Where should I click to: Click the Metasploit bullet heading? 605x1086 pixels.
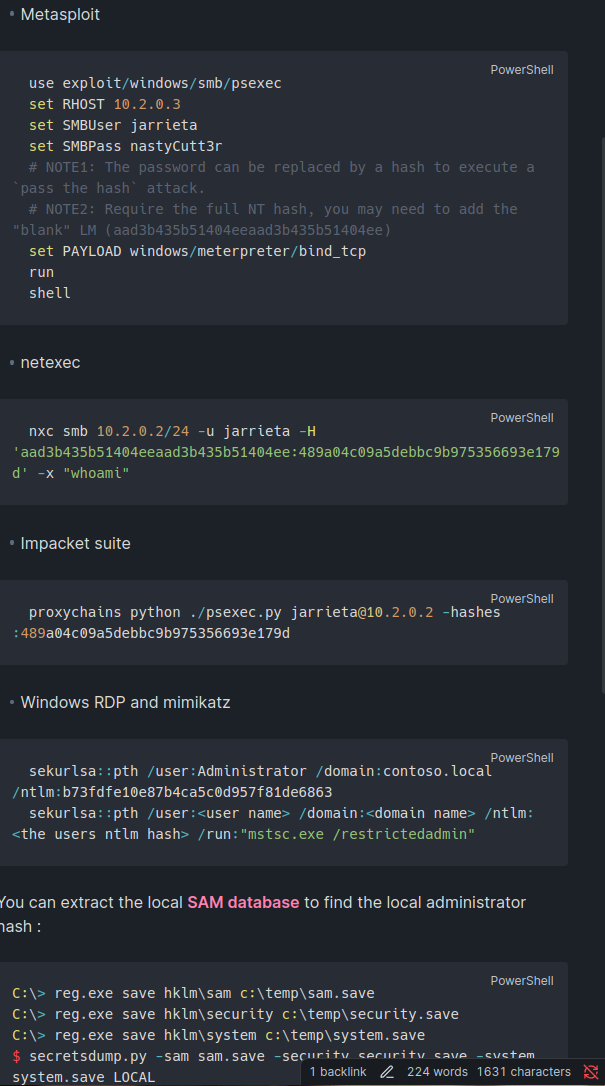60,15
